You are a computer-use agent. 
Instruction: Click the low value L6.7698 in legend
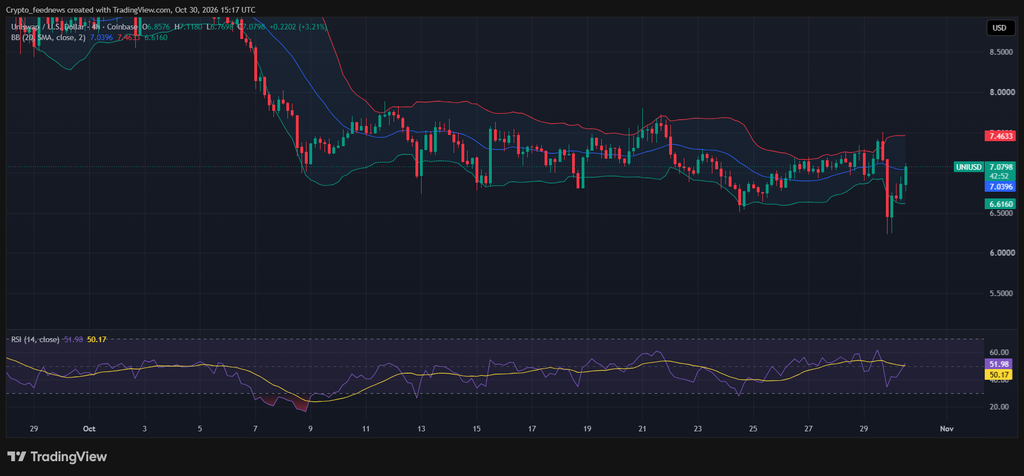pos(221,27)
